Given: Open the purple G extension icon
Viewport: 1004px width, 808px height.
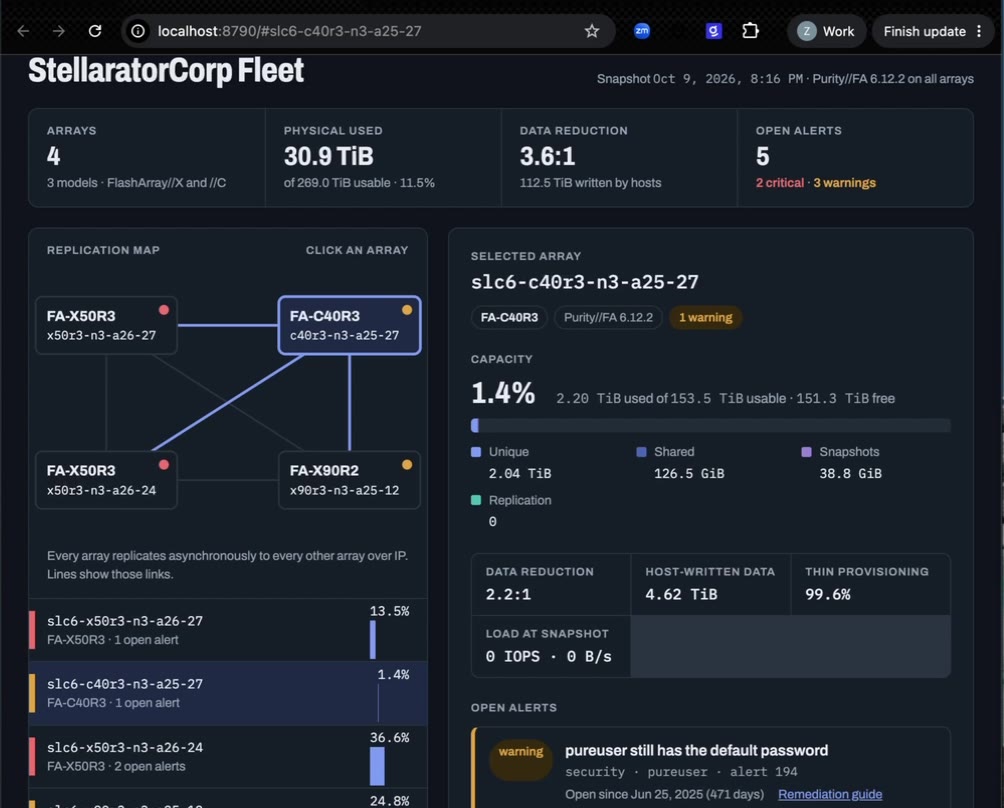Looking at the screenshot, I should (713, 31).
